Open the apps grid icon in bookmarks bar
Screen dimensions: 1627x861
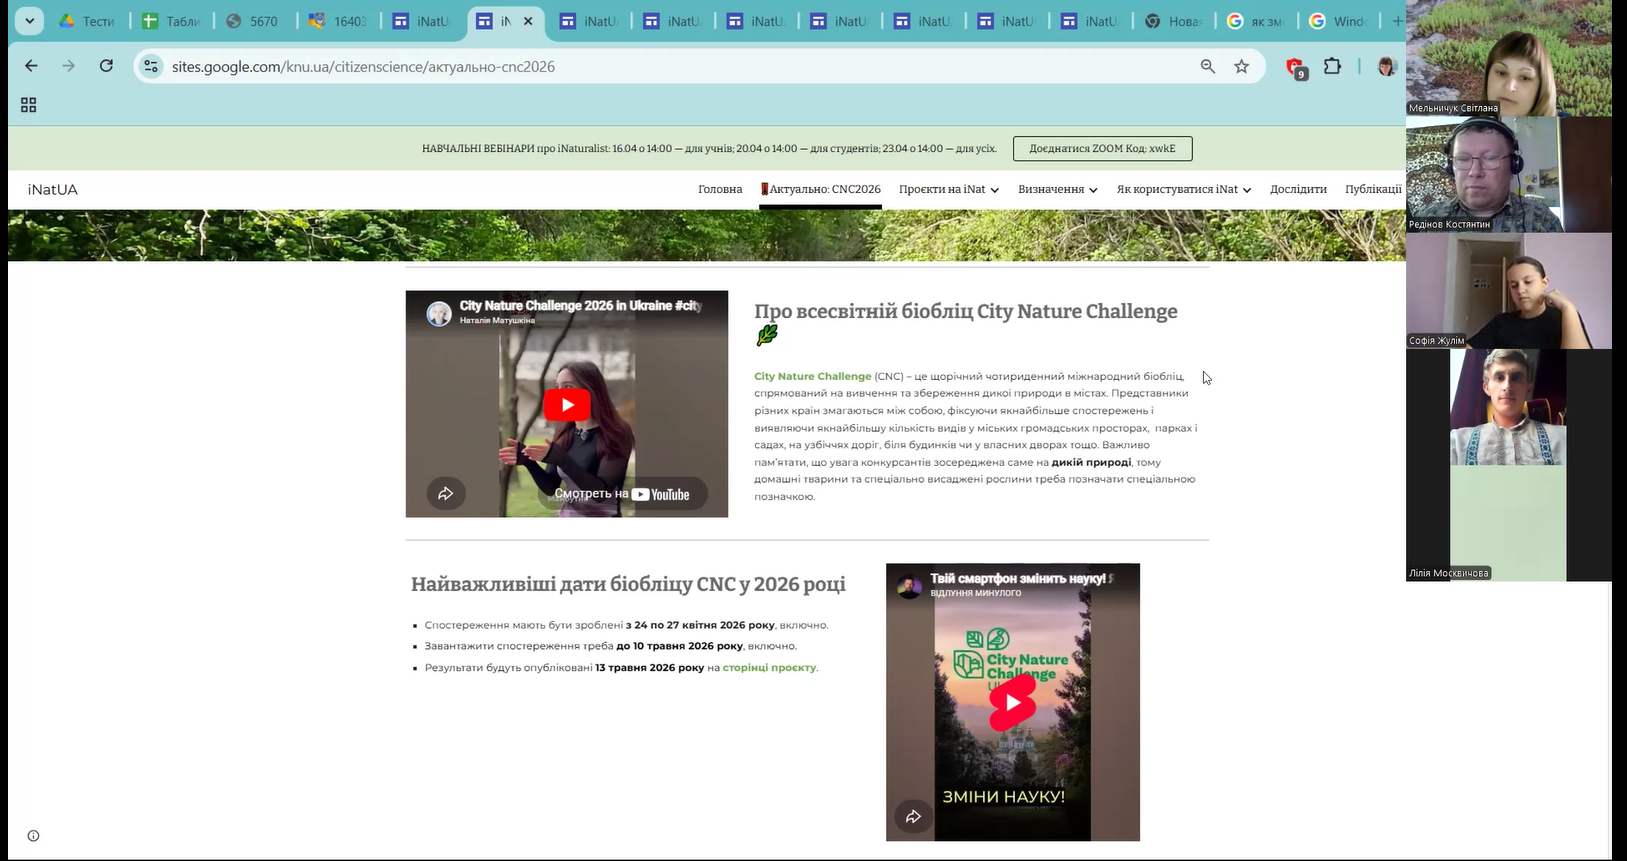click(x=29, y=105)
